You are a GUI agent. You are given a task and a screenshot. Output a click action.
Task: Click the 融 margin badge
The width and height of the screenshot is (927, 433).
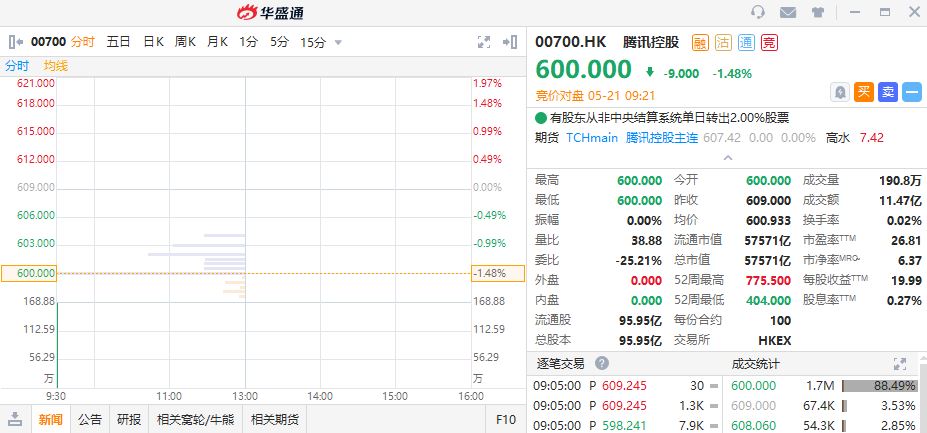[x=700, y=43]
